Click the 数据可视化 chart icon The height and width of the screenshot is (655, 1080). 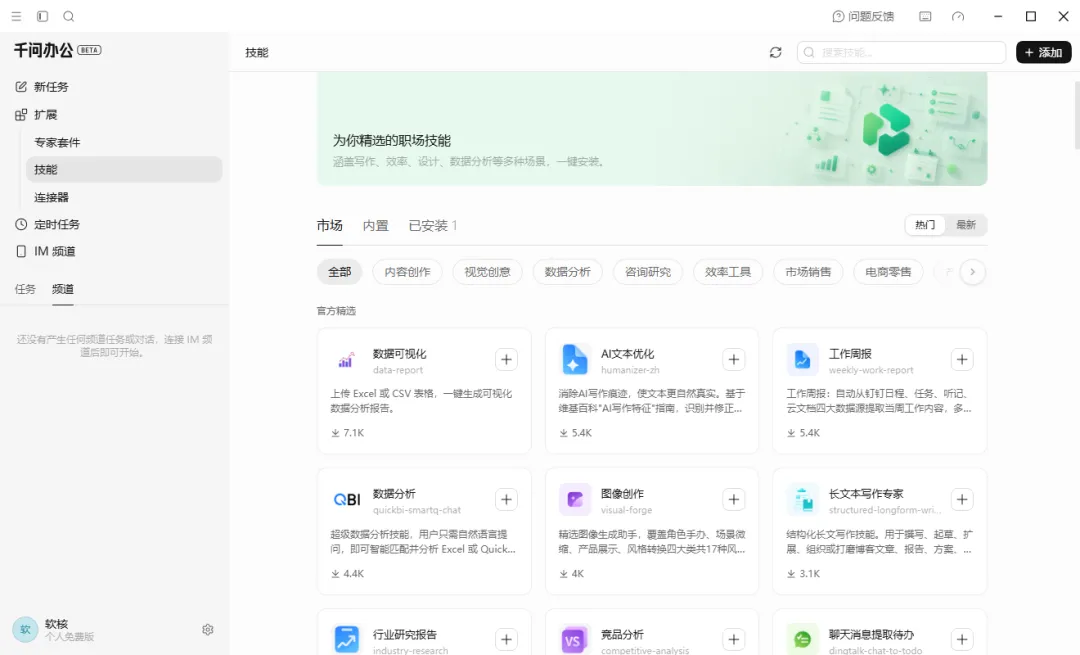[346, 360]
